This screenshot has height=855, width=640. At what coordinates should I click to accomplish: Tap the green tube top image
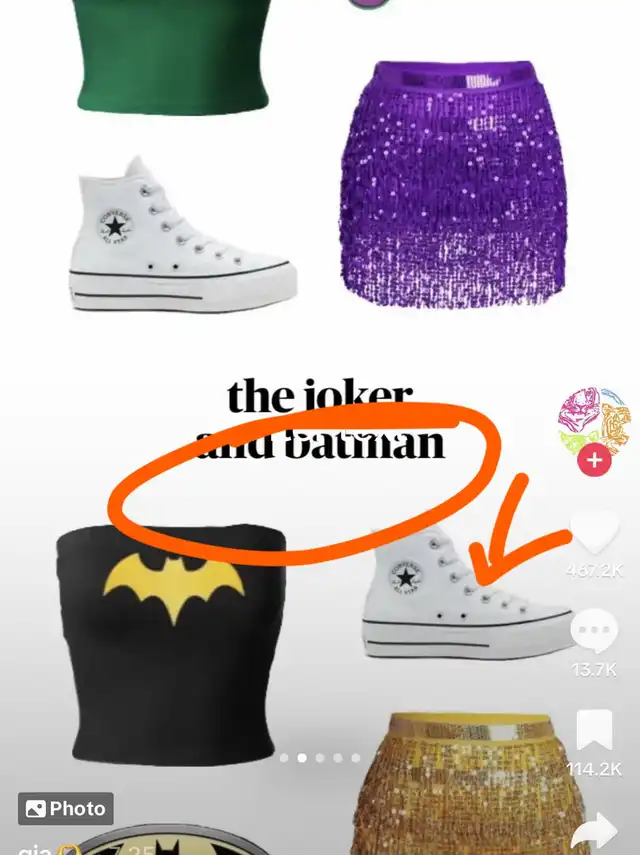[x=172, y=56]
